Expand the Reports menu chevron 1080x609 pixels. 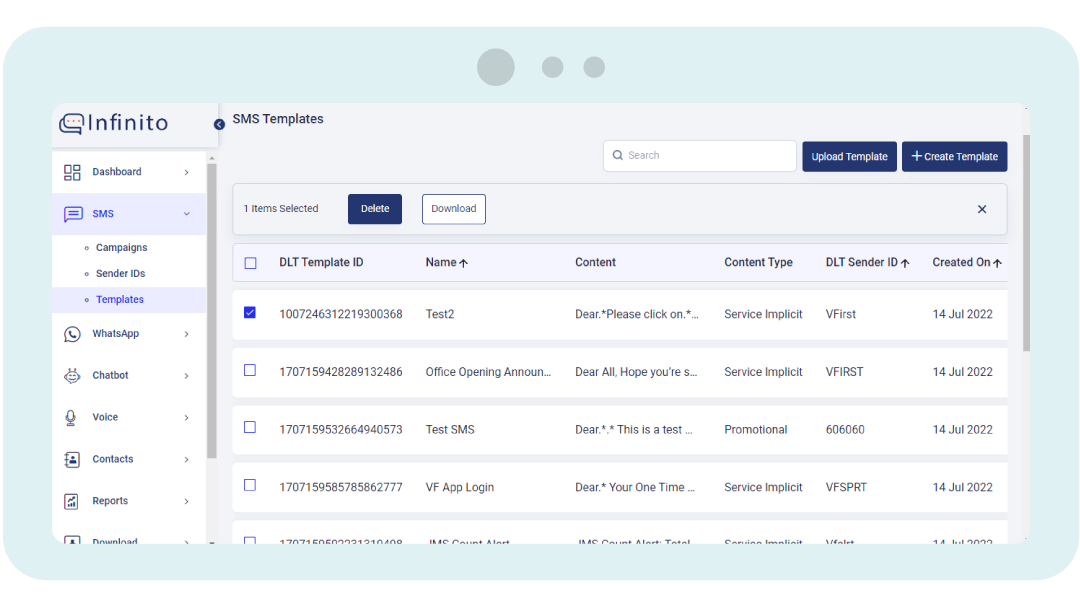187,502
